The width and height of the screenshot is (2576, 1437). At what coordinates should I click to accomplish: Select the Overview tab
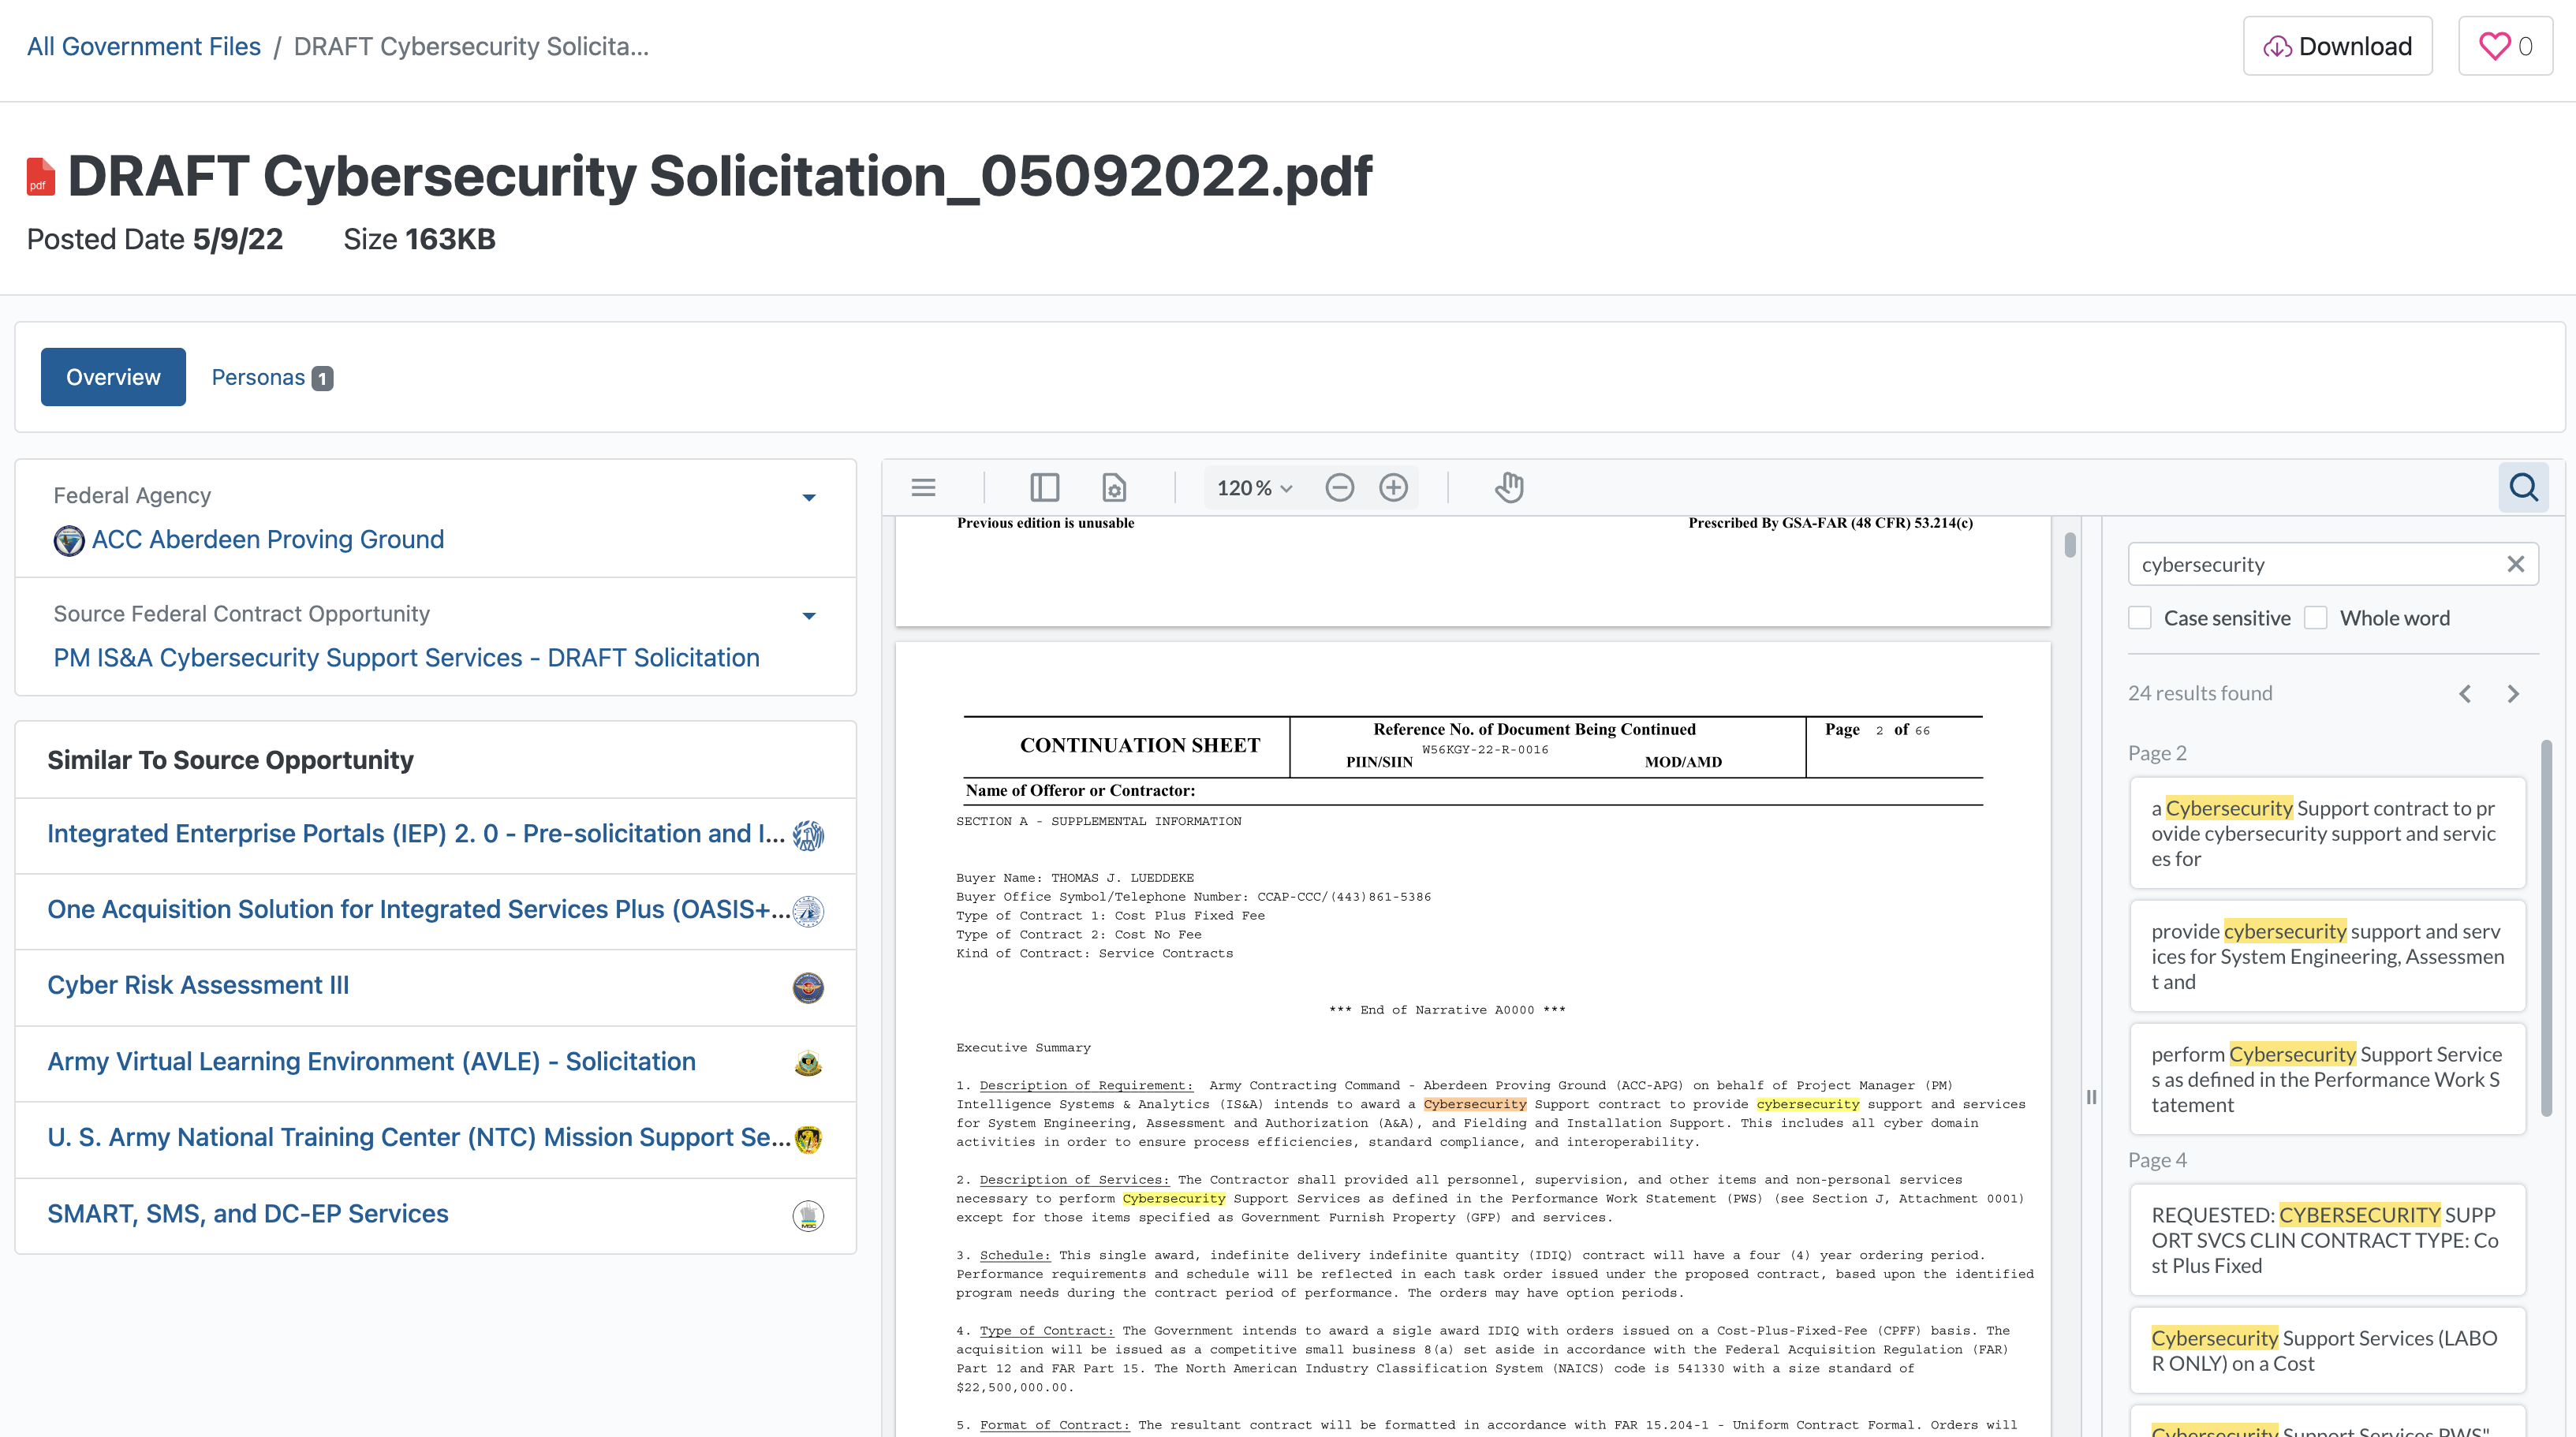(113, 377)
